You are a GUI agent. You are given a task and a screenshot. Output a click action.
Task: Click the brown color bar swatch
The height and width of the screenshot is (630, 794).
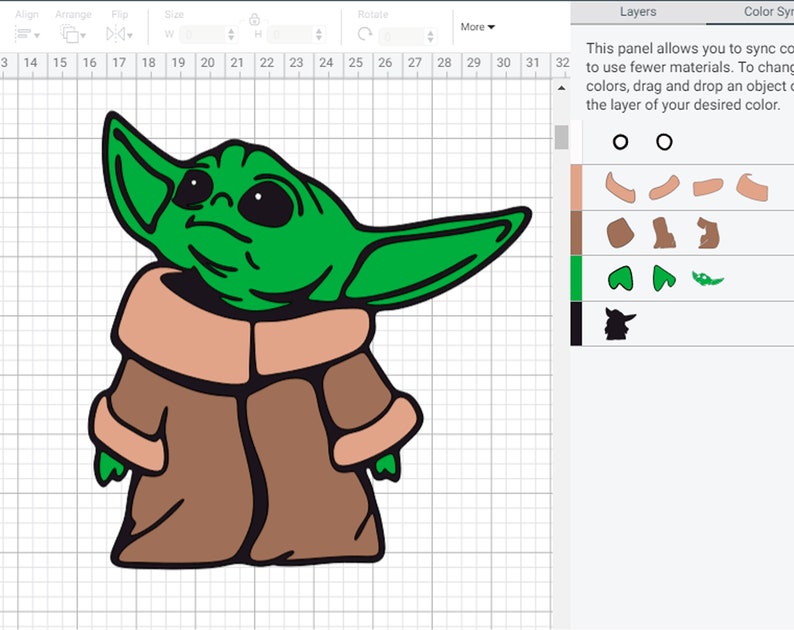(576, 233)
